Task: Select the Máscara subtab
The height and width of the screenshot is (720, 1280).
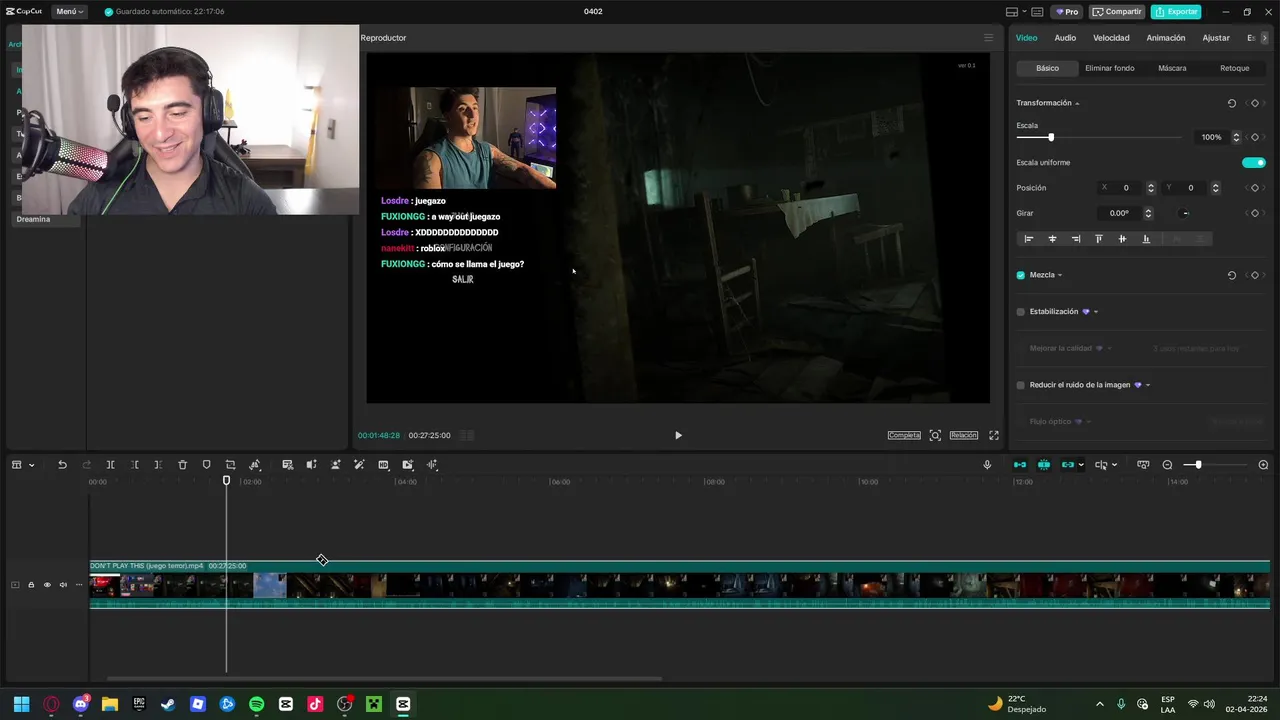Action: point(1172,68)
